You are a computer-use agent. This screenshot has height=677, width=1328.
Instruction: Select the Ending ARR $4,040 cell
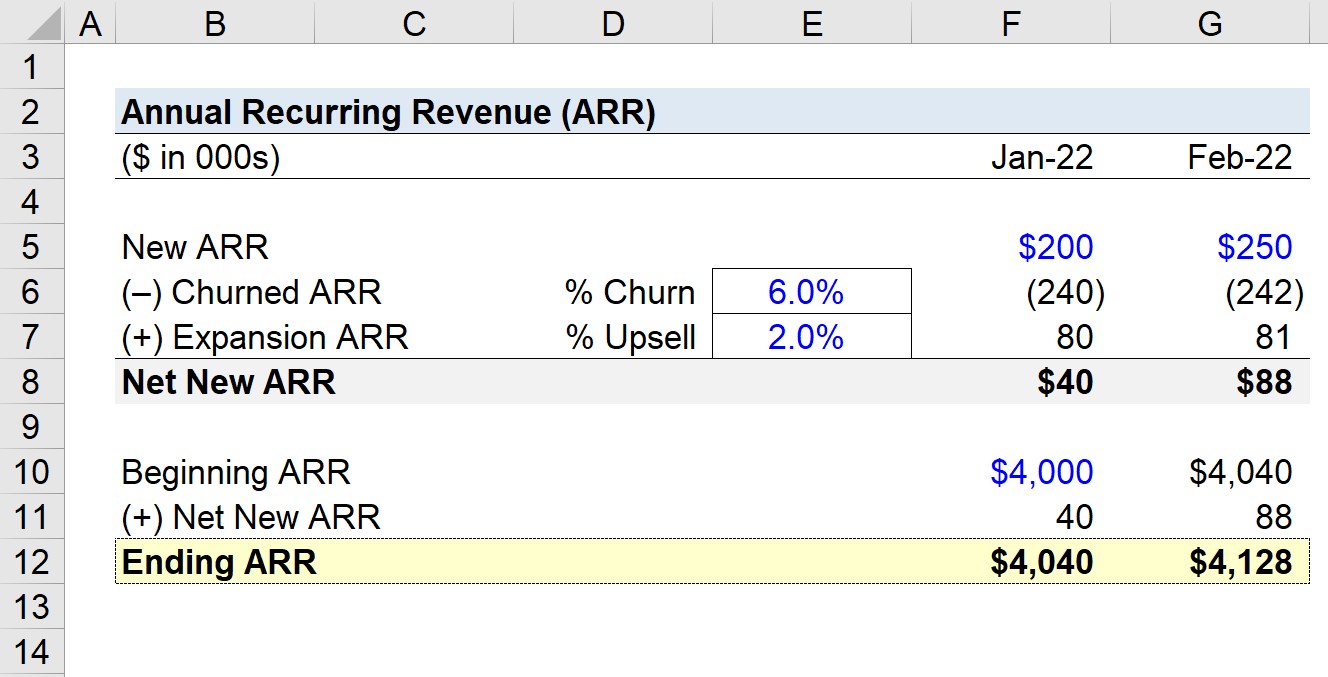click(x=1011, y=562)
